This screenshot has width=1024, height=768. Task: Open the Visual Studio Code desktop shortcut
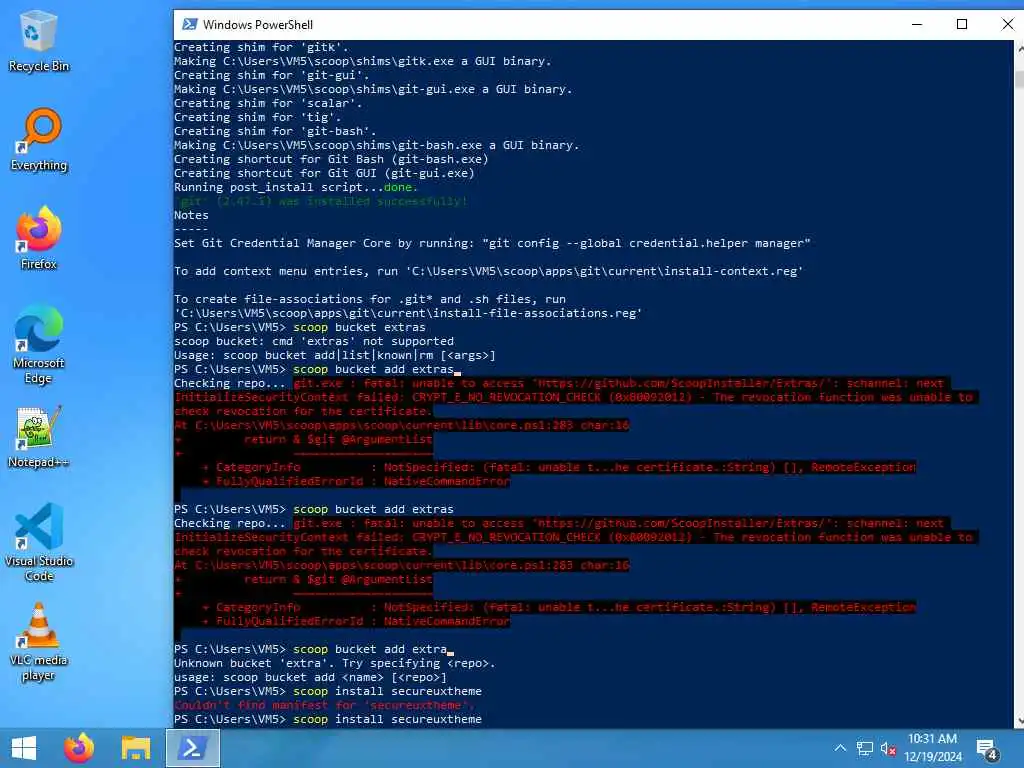(39, 542)
